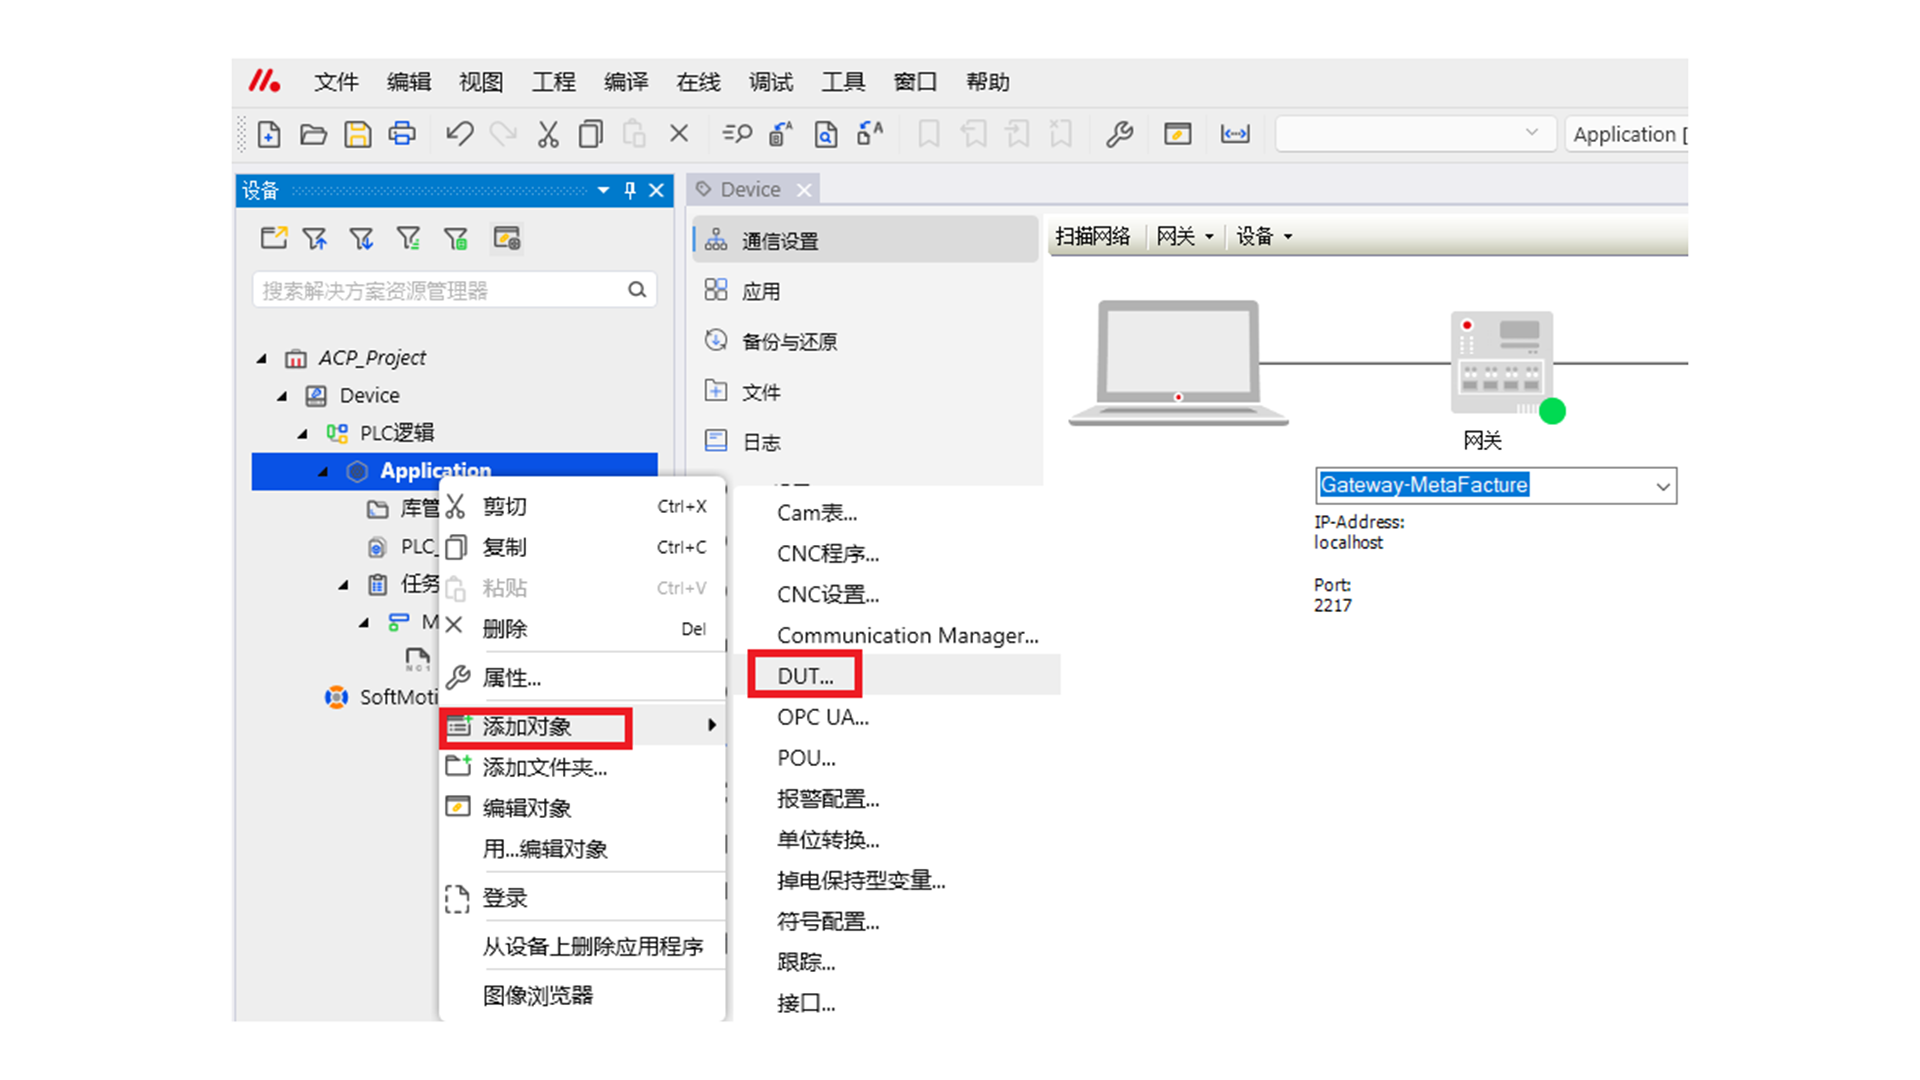1920x1080 pixels.
Task: Pin the 设备 panel with pushpin icon
Action: click(x=630, y=190)
